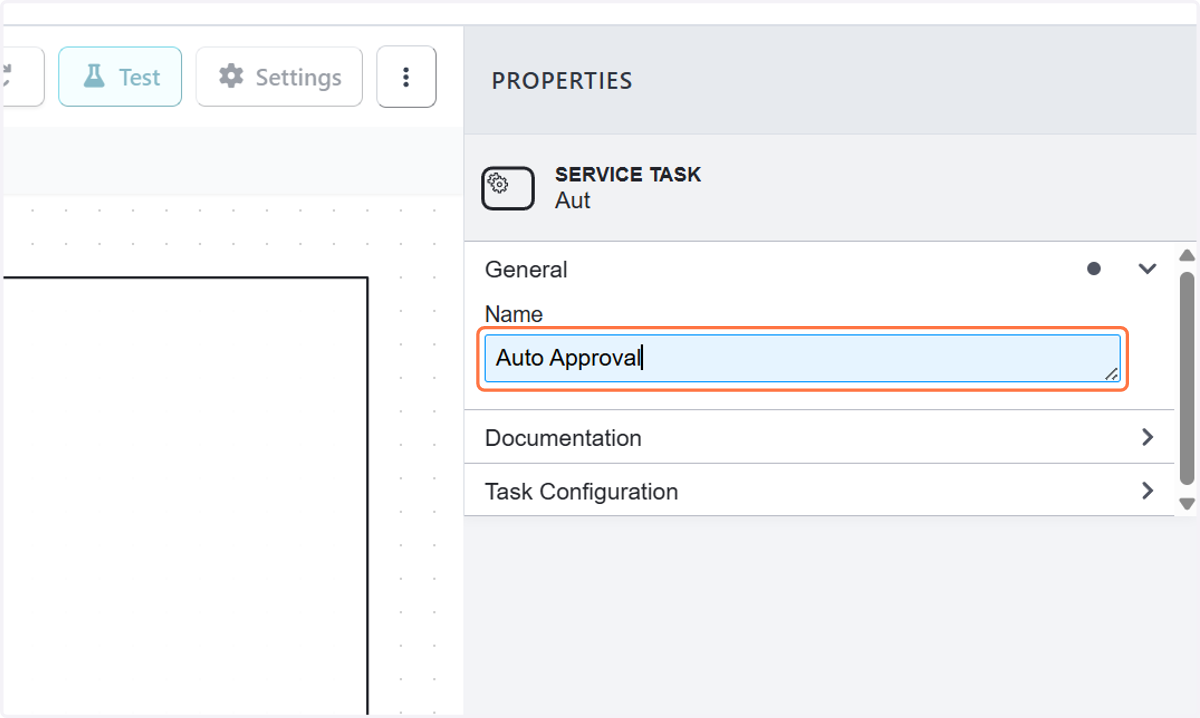Click the properties panel scrollbar thumb
Image resolution: width=1200 pixels, height=718 pixels.
pos(1187,379)
